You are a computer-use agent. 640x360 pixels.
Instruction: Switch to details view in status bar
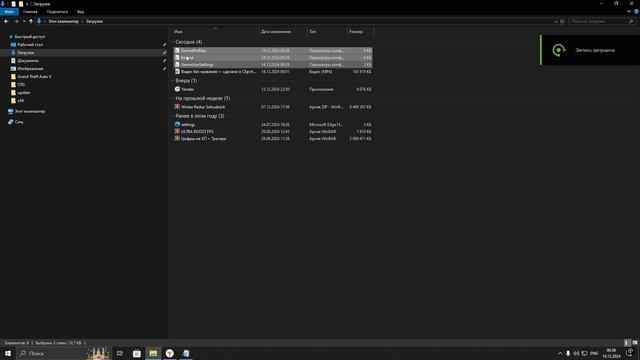627,343
